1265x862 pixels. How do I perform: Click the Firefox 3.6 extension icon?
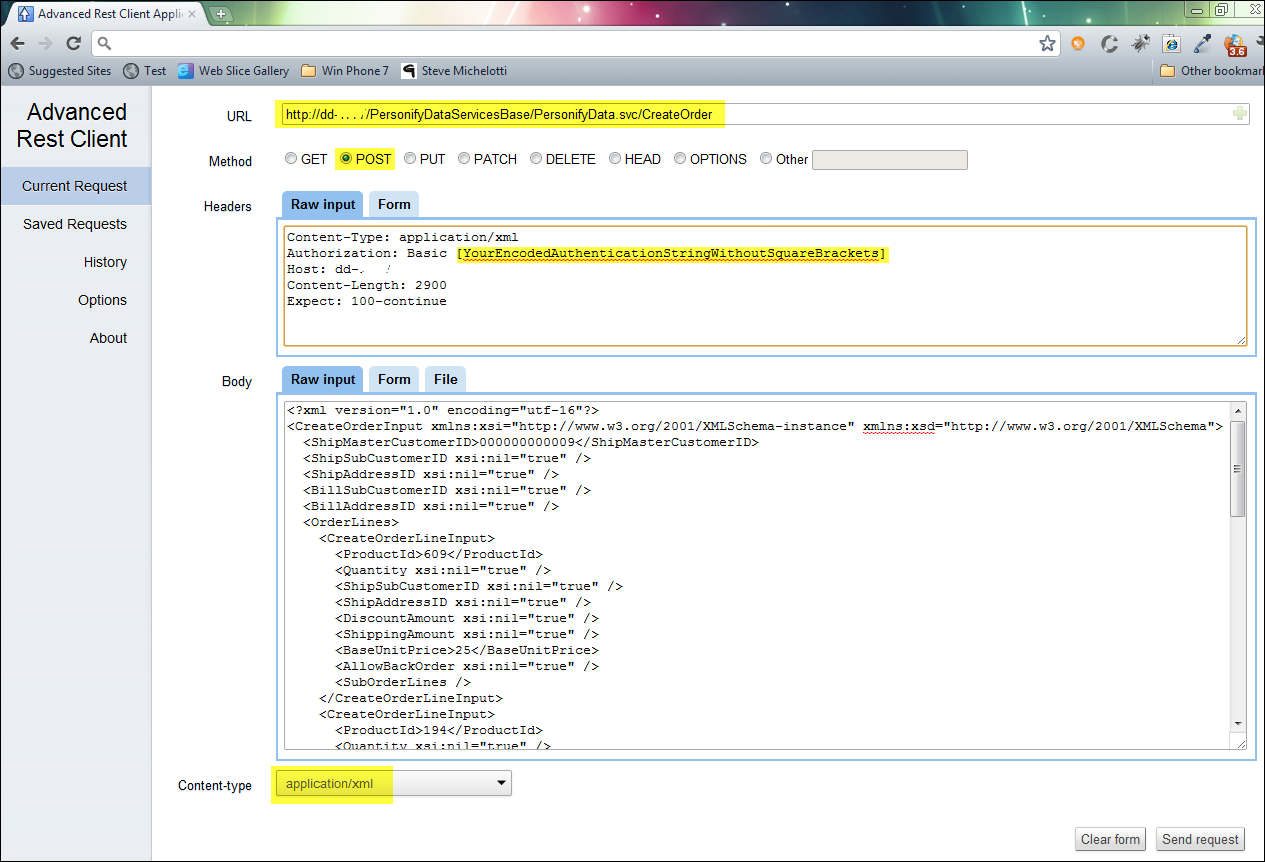[x=1236, y=45]
